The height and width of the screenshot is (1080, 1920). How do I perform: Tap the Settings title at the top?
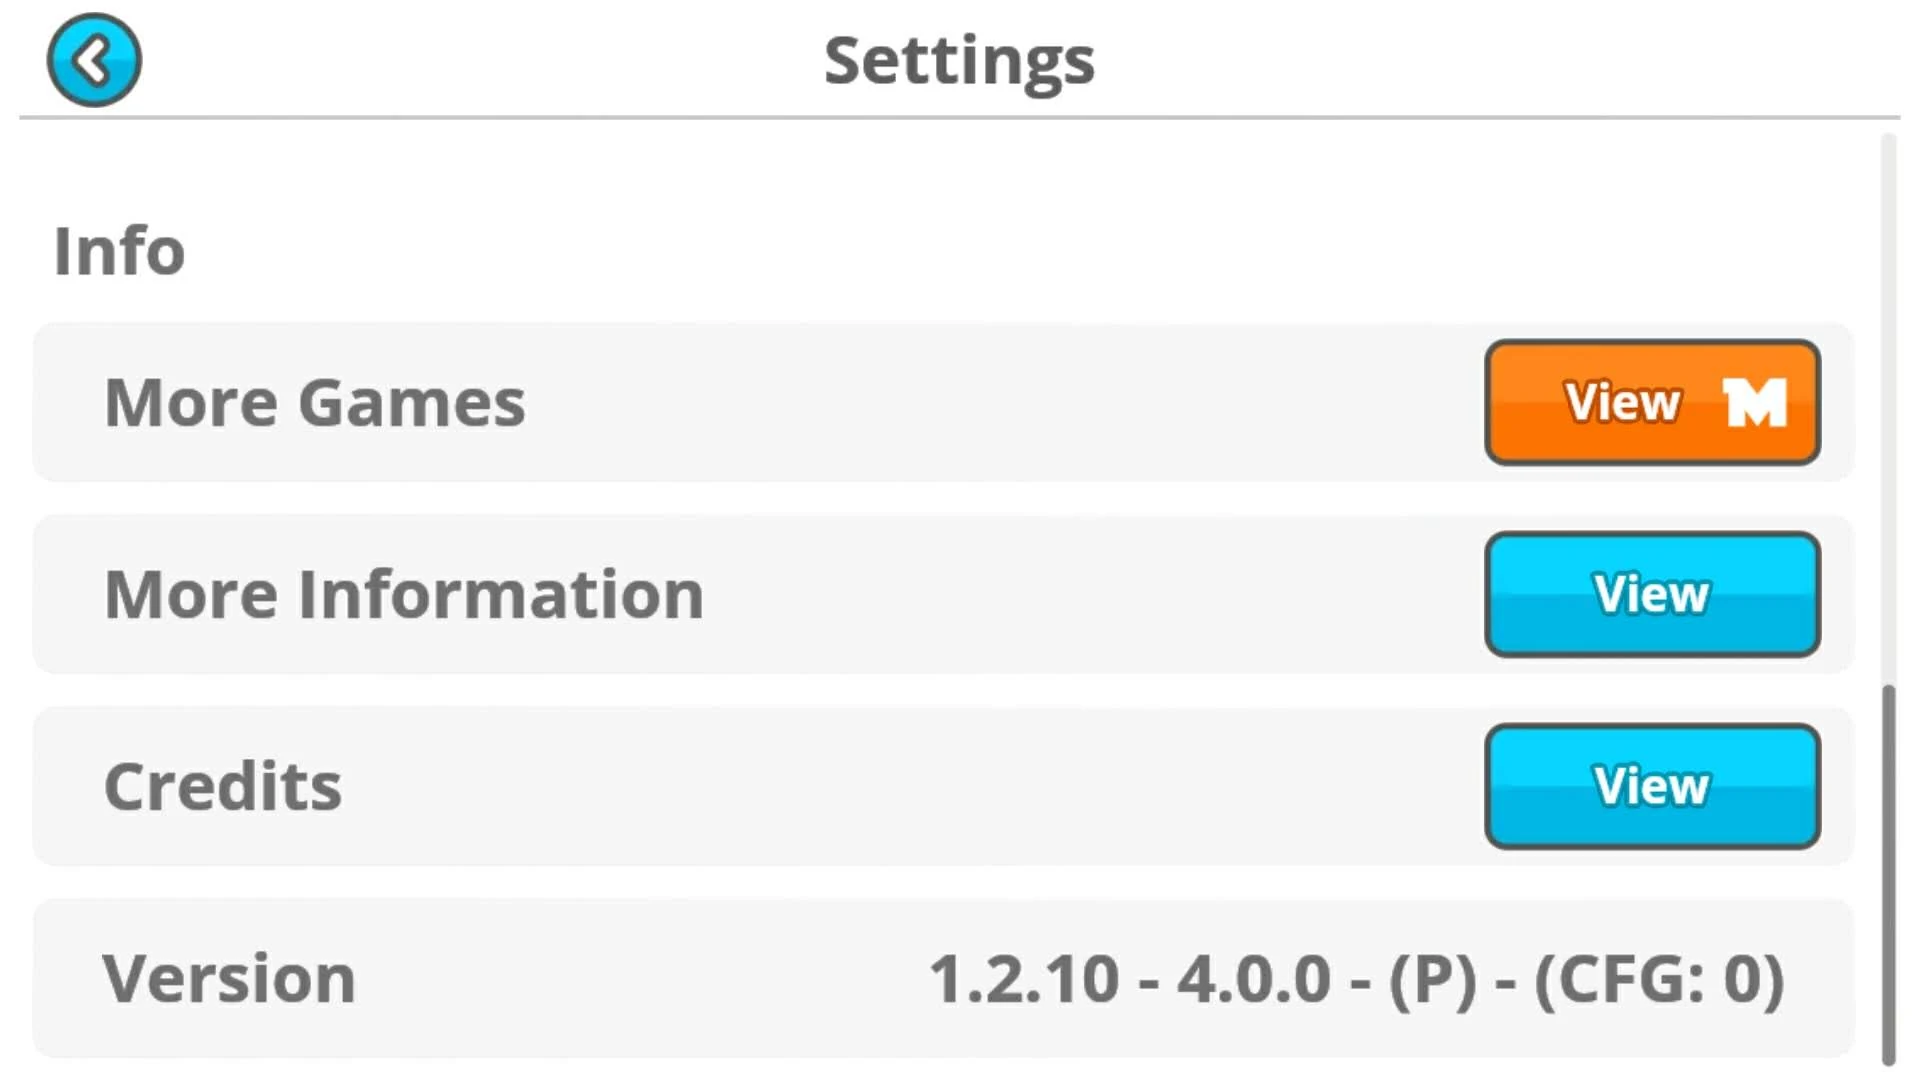(x=959, y=60)
